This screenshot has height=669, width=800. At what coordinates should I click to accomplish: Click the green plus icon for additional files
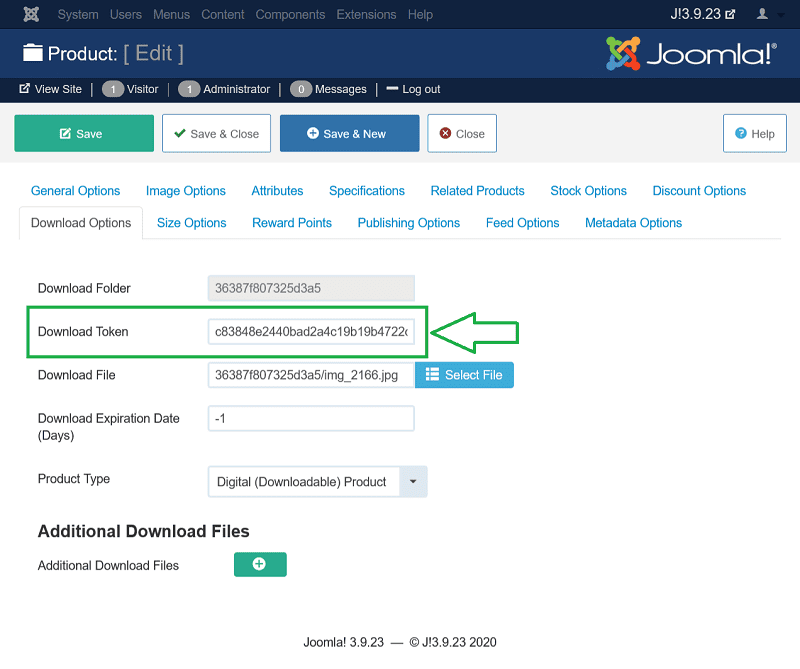pyautogui.click(x=260, y=564)
